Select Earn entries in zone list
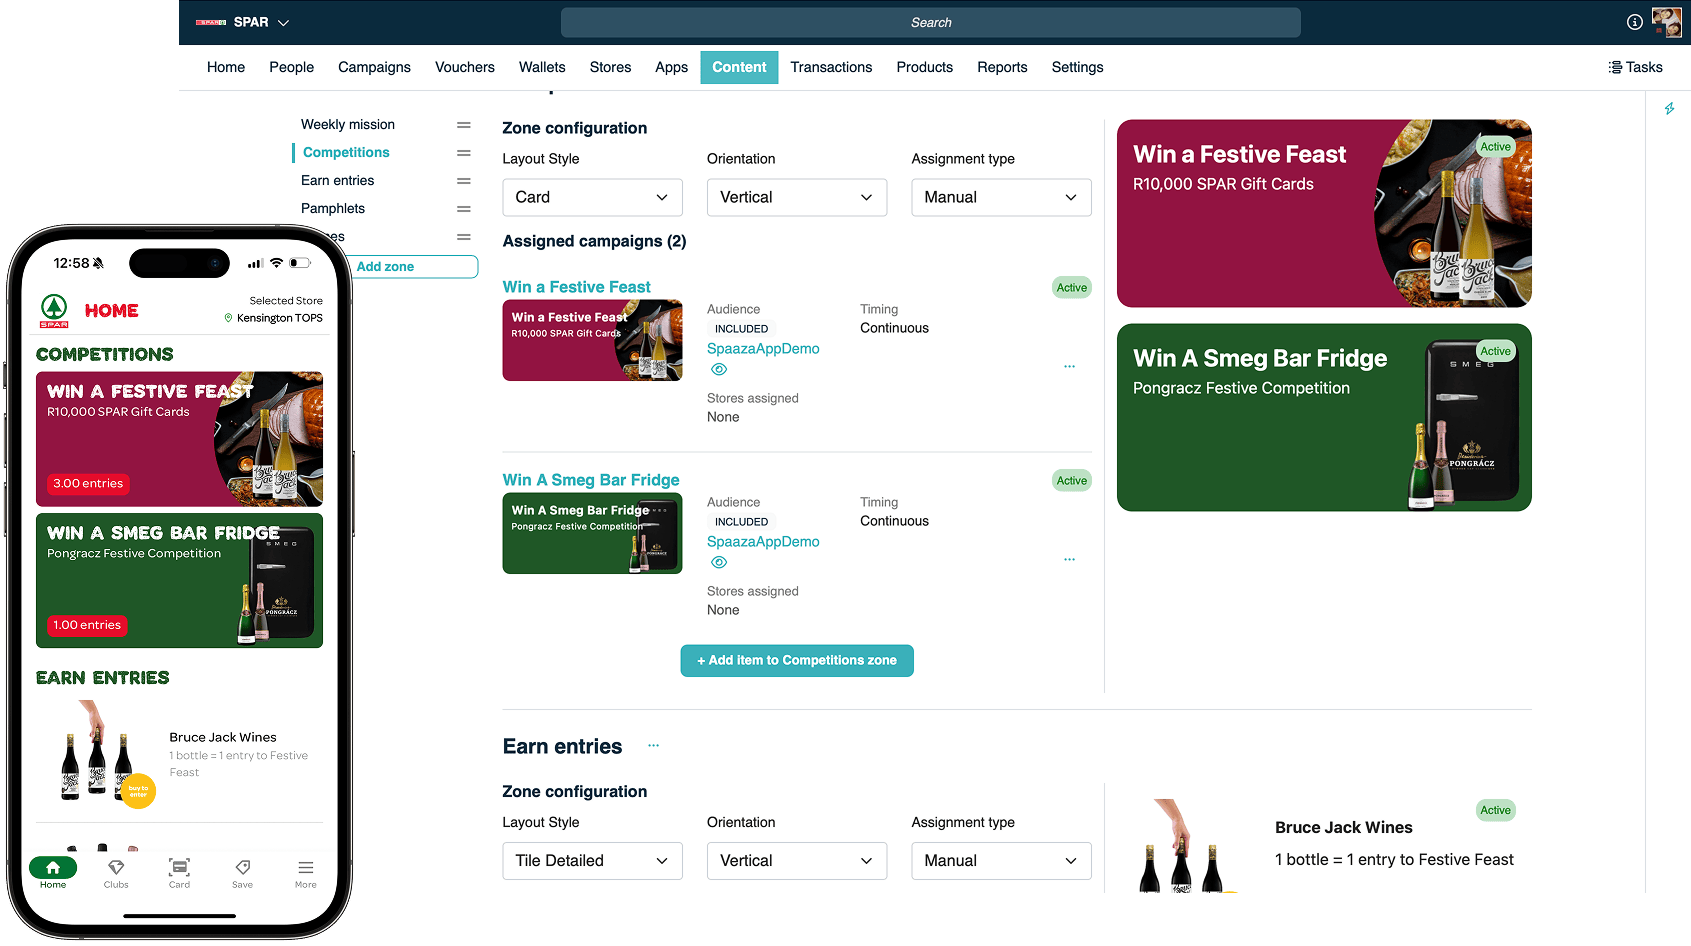 [x=338, y=181]
